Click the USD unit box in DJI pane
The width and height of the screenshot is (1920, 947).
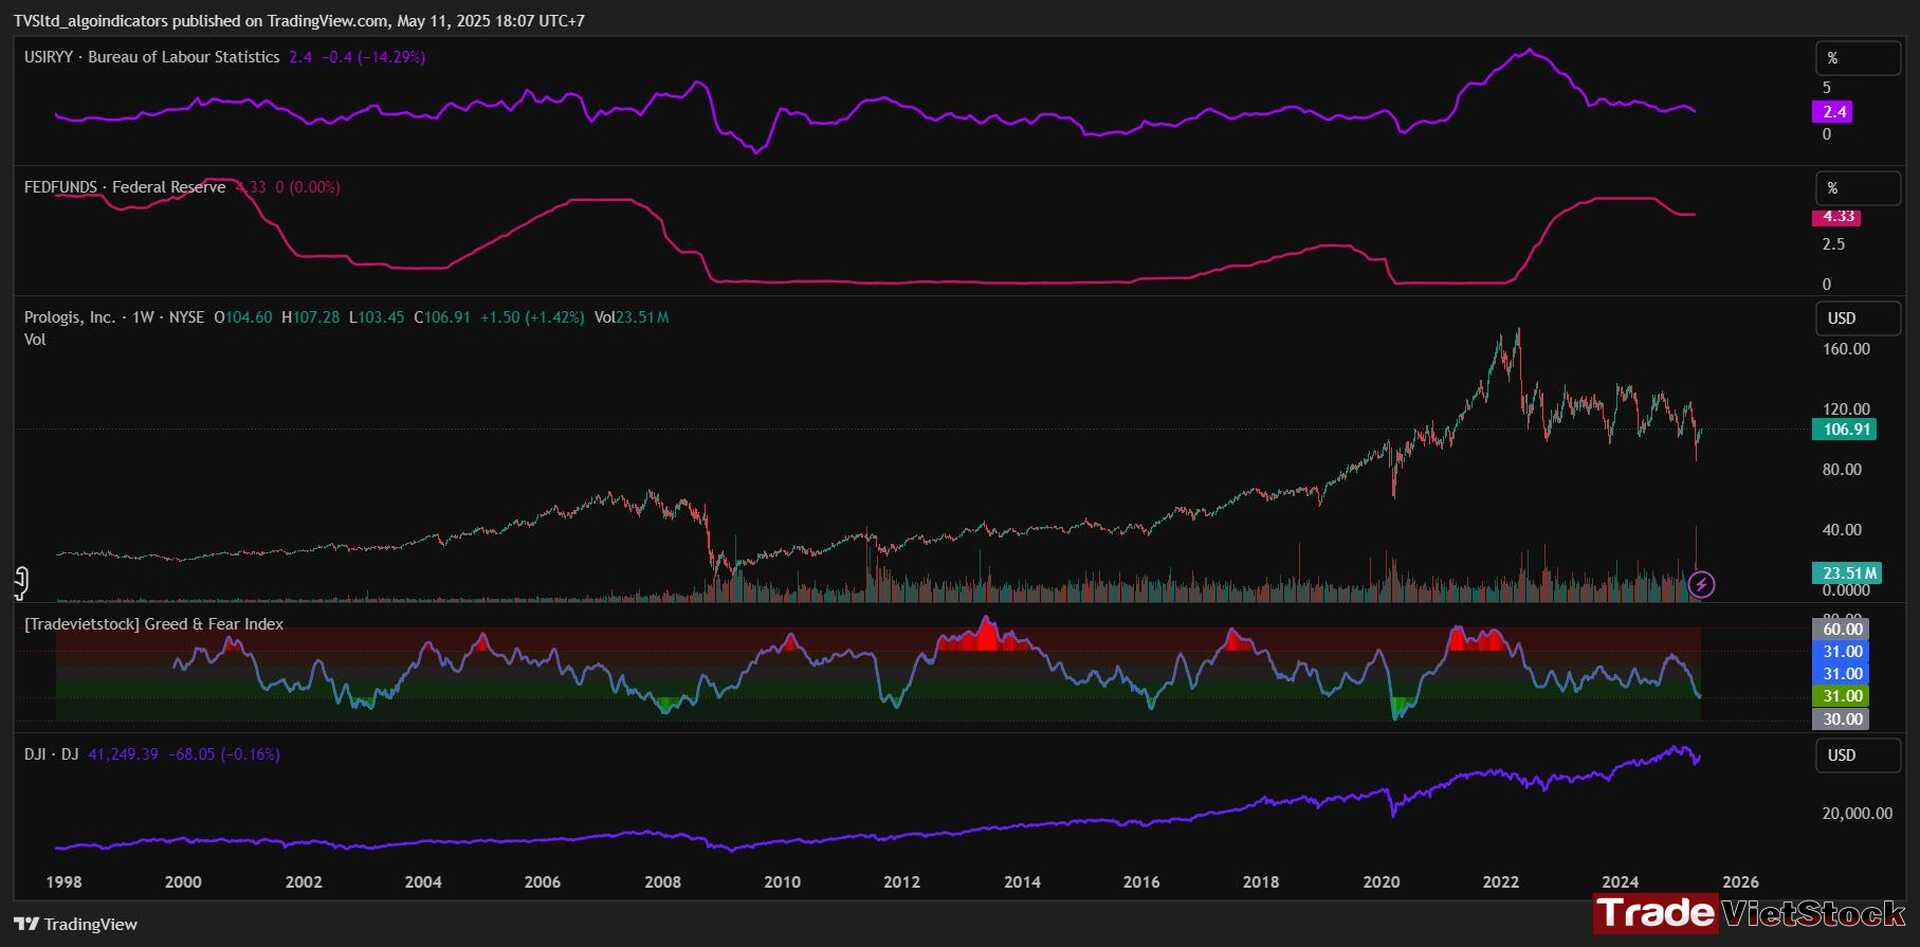pos(1858,755)
